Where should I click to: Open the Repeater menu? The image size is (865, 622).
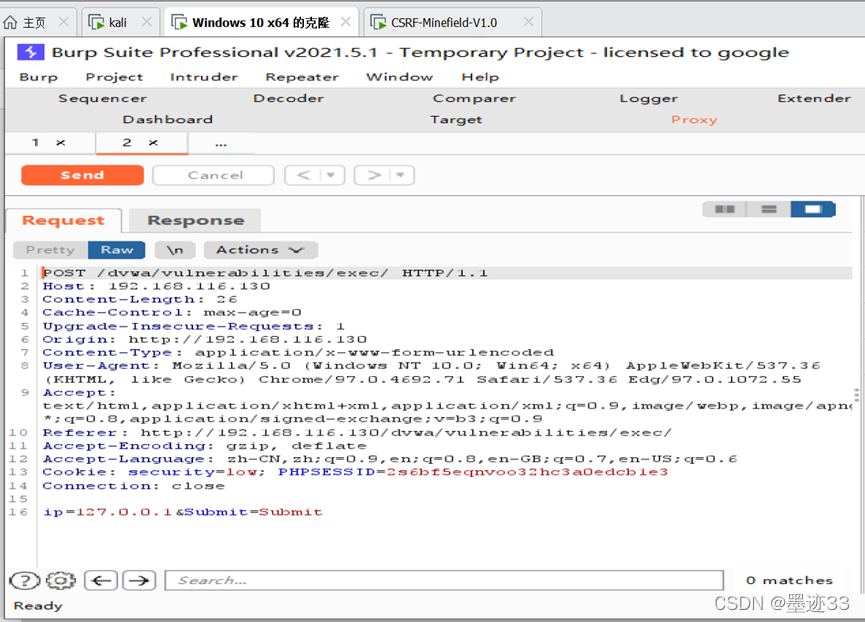[x=302, y=77]
